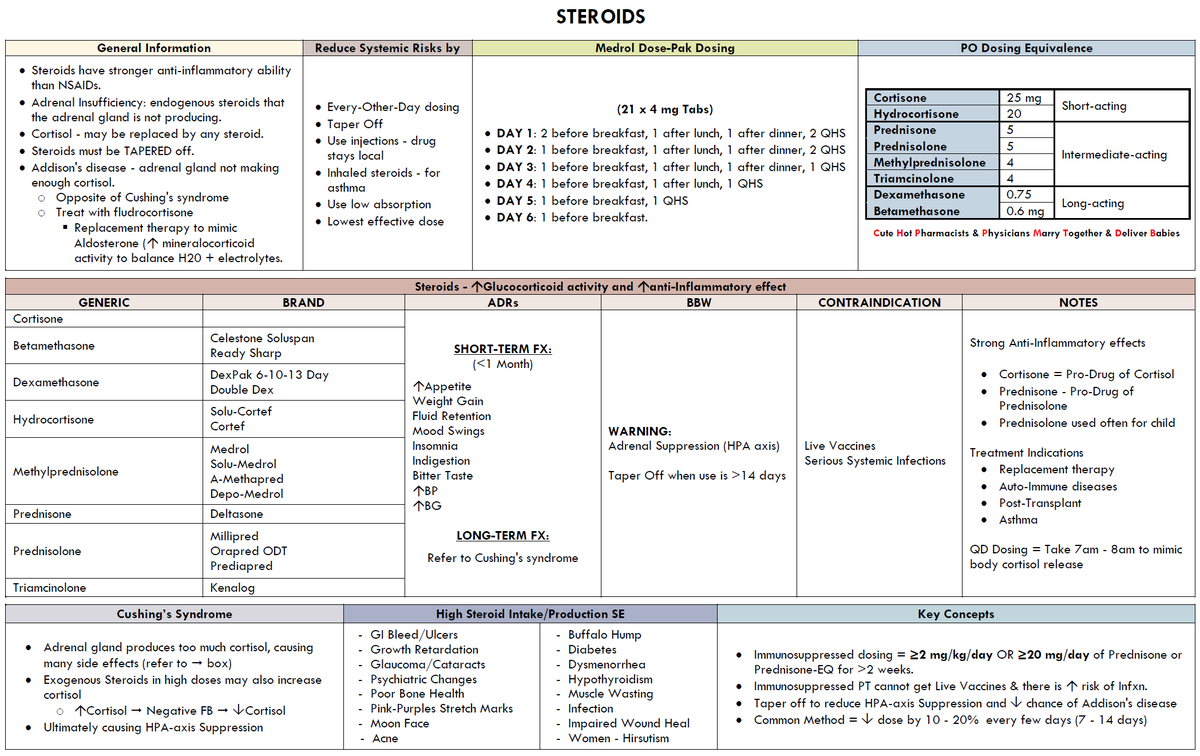Select the LONG-TERM FX heading

(x=503, y=536)
